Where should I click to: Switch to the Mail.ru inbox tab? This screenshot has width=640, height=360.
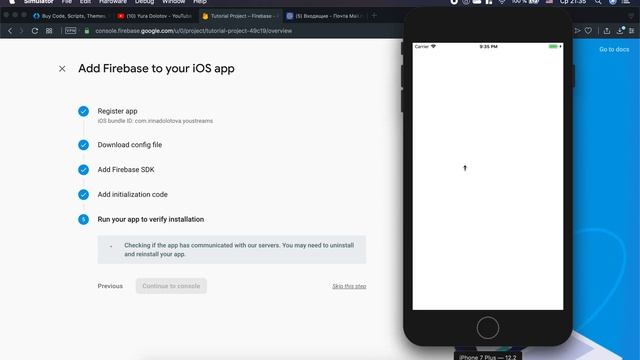pyautogui.click(x=324, y=16)
